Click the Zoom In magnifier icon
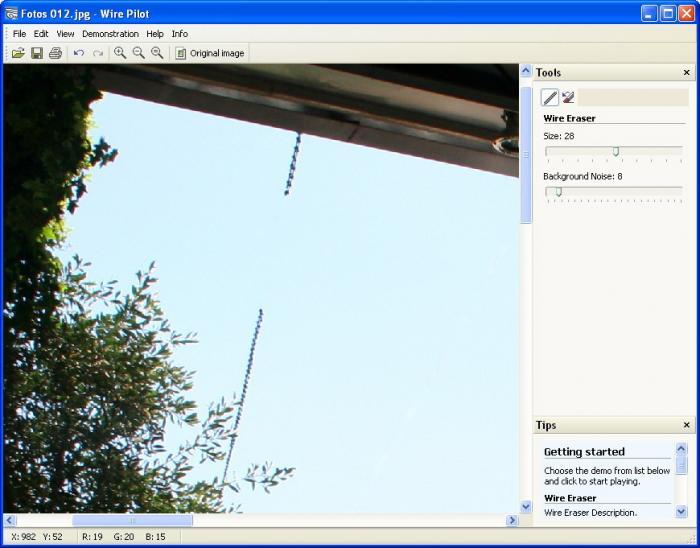The width and height of the screenshot is (700, 548). [120, 53]
